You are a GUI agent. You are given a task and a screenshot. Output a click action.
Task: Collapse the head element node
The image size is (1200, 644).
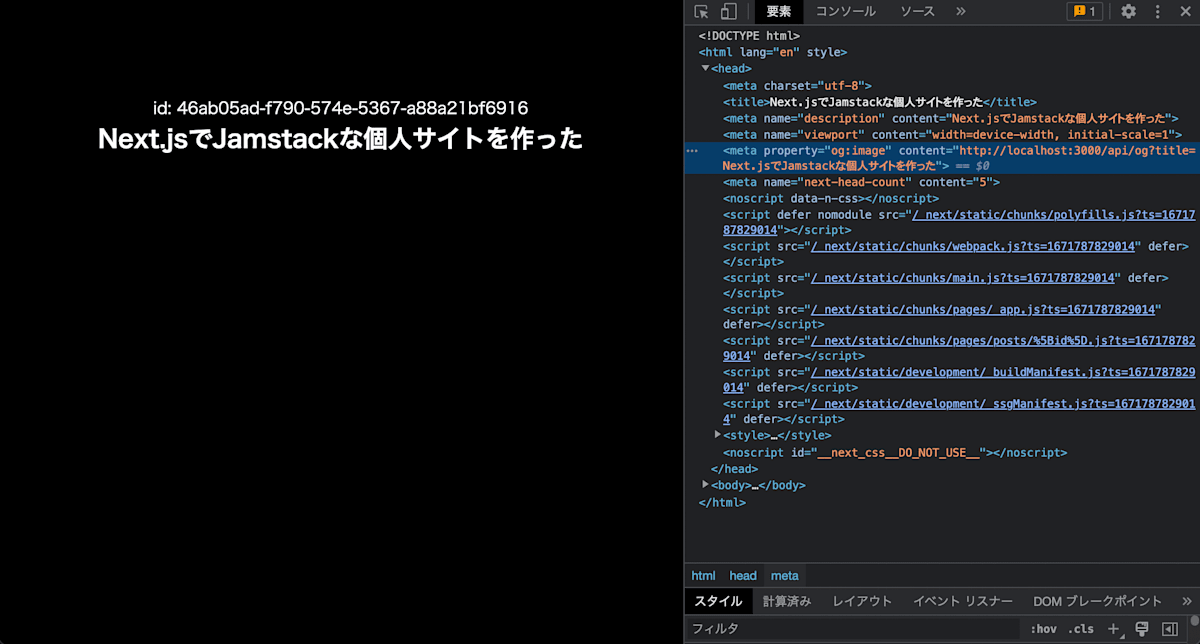click(705, 68)
